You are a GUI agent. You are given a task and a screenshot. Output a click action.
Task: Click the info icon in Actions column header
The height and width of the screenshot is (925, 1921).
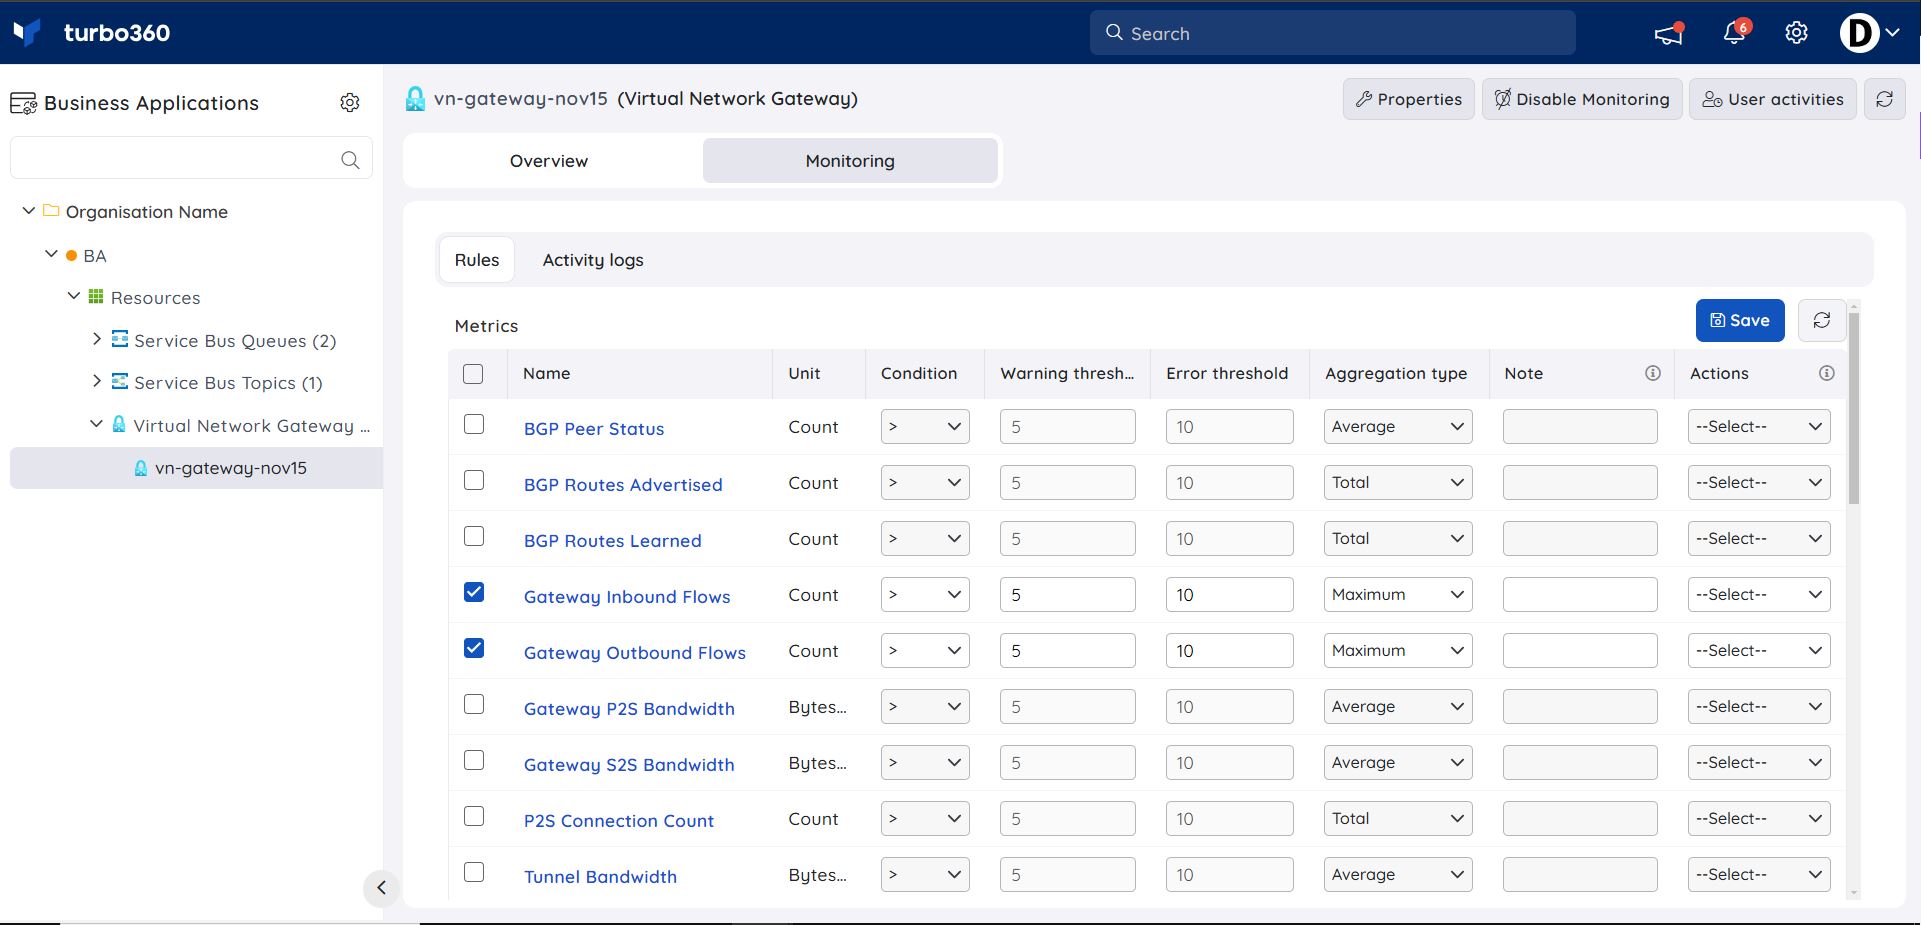(x=1827, y=373)
